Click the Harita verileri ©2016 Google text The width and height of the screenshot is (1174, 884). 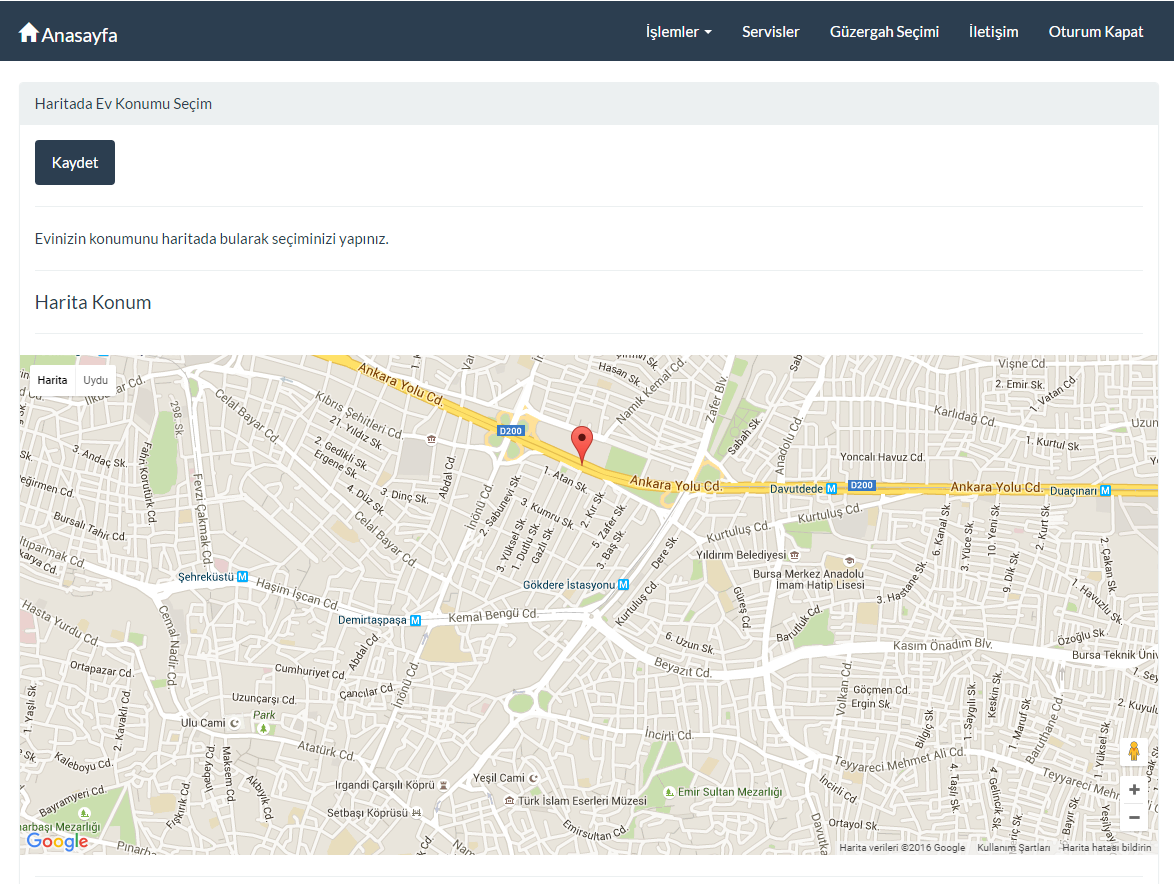[902, 847]
